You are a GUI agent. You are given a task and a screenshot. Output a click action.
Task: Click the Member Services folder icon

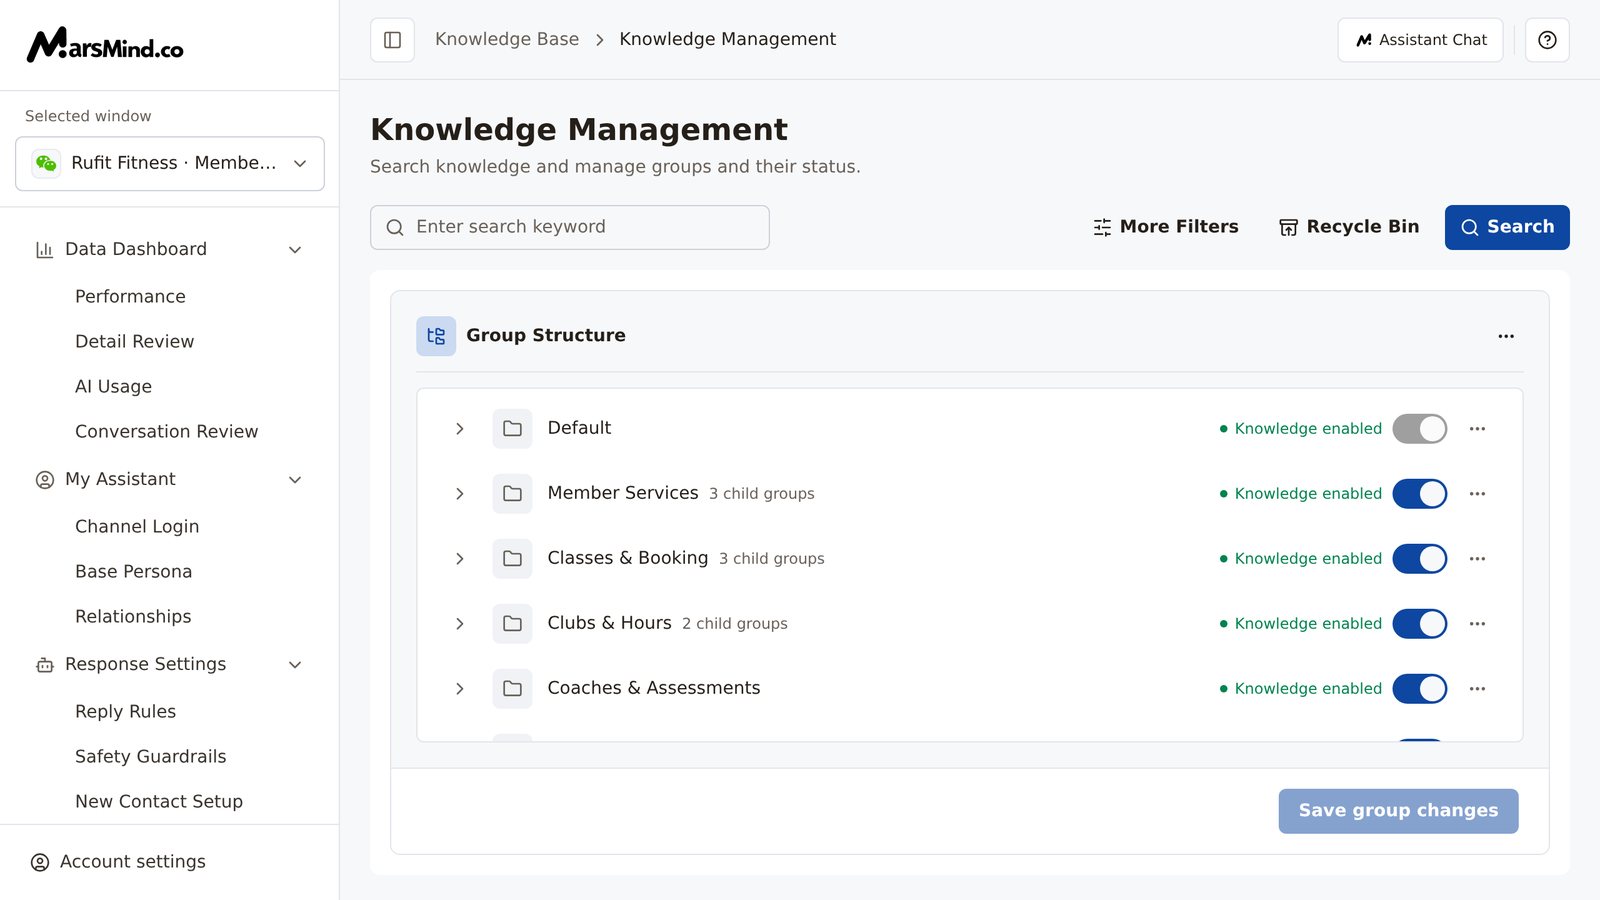pos(512,494)
